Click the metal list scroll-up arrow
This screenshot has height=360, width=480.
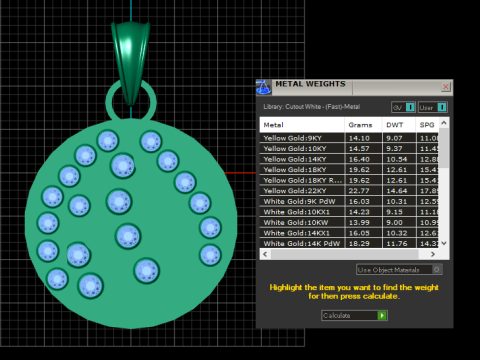point(444,123)
